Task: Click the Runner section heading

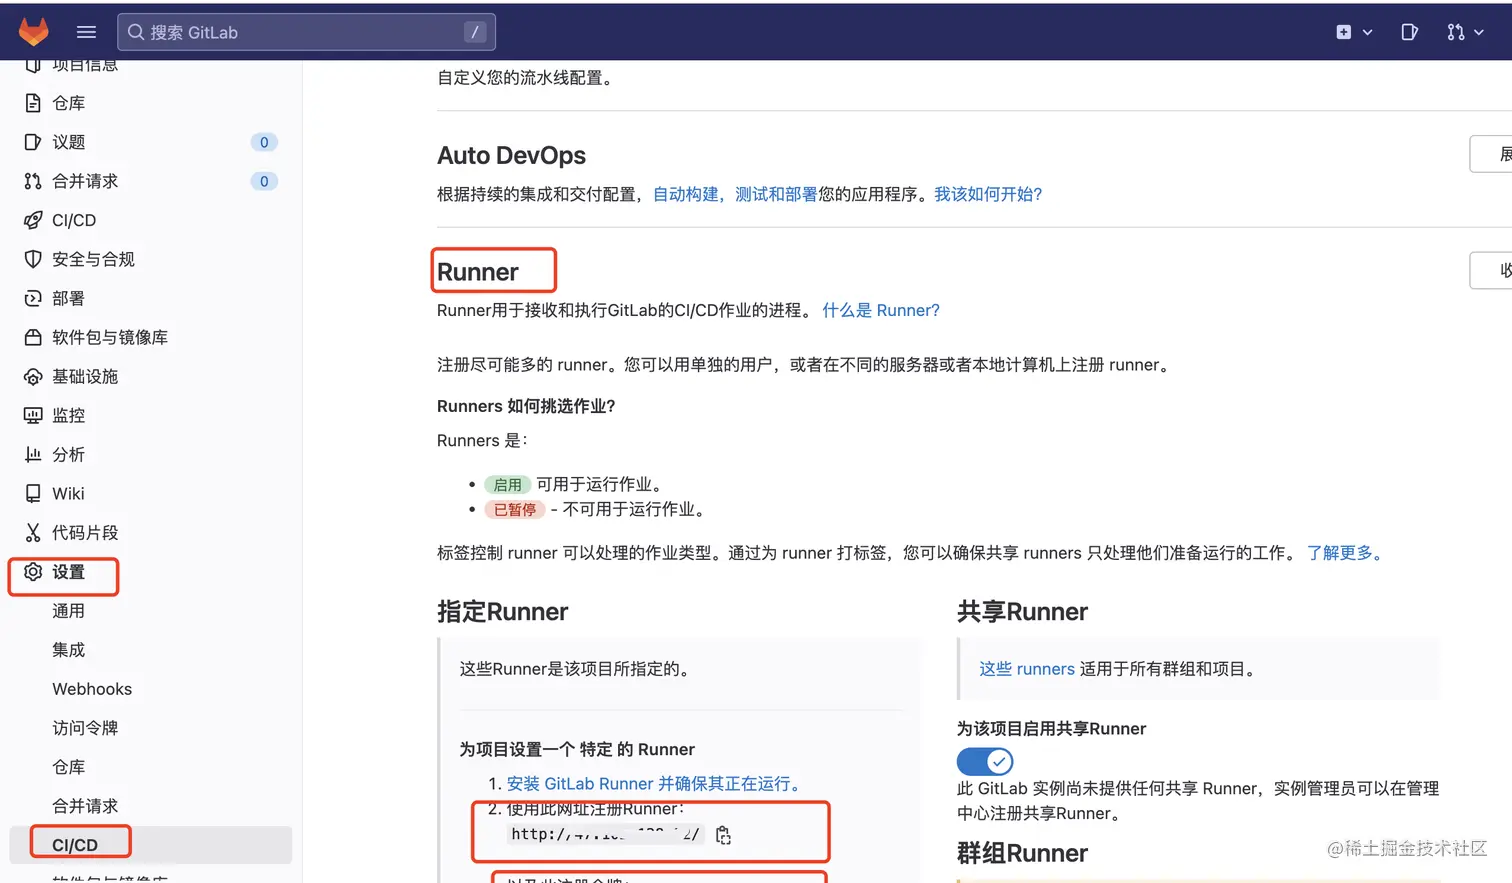Action: [x=478, y=272]
